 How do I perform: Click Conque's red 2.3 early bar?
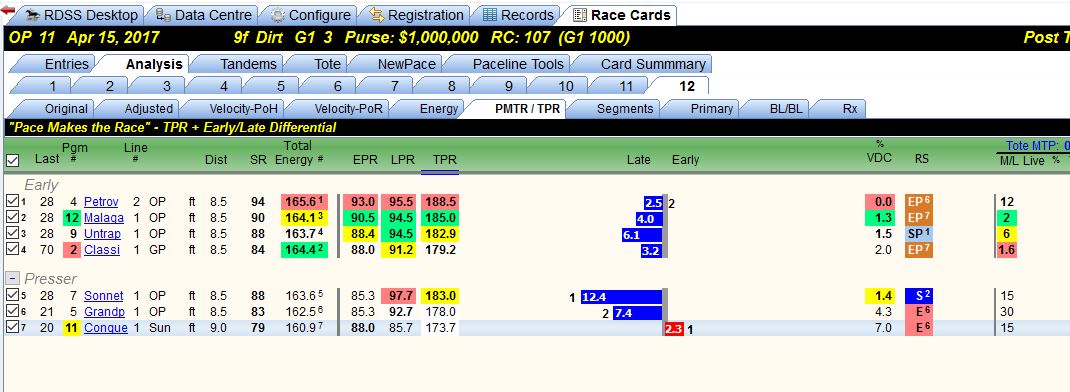673,328
